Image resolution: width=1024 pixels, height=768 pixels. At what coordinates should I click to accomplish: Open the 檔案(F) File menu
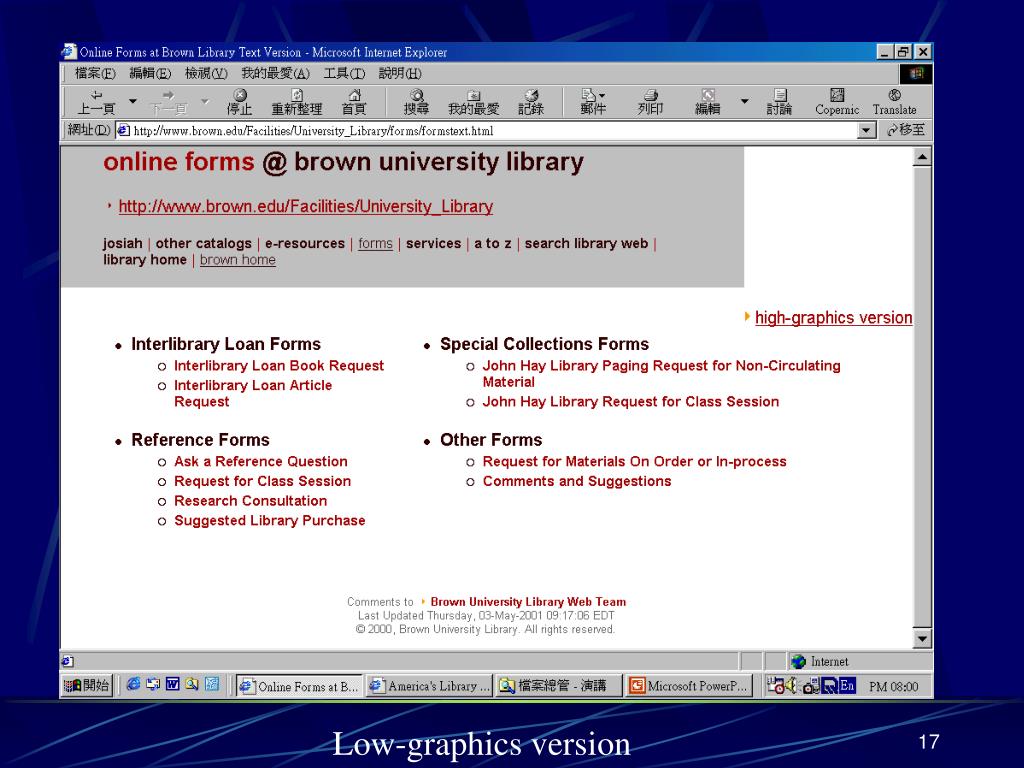pyautogui.click(x=95, y=73)
